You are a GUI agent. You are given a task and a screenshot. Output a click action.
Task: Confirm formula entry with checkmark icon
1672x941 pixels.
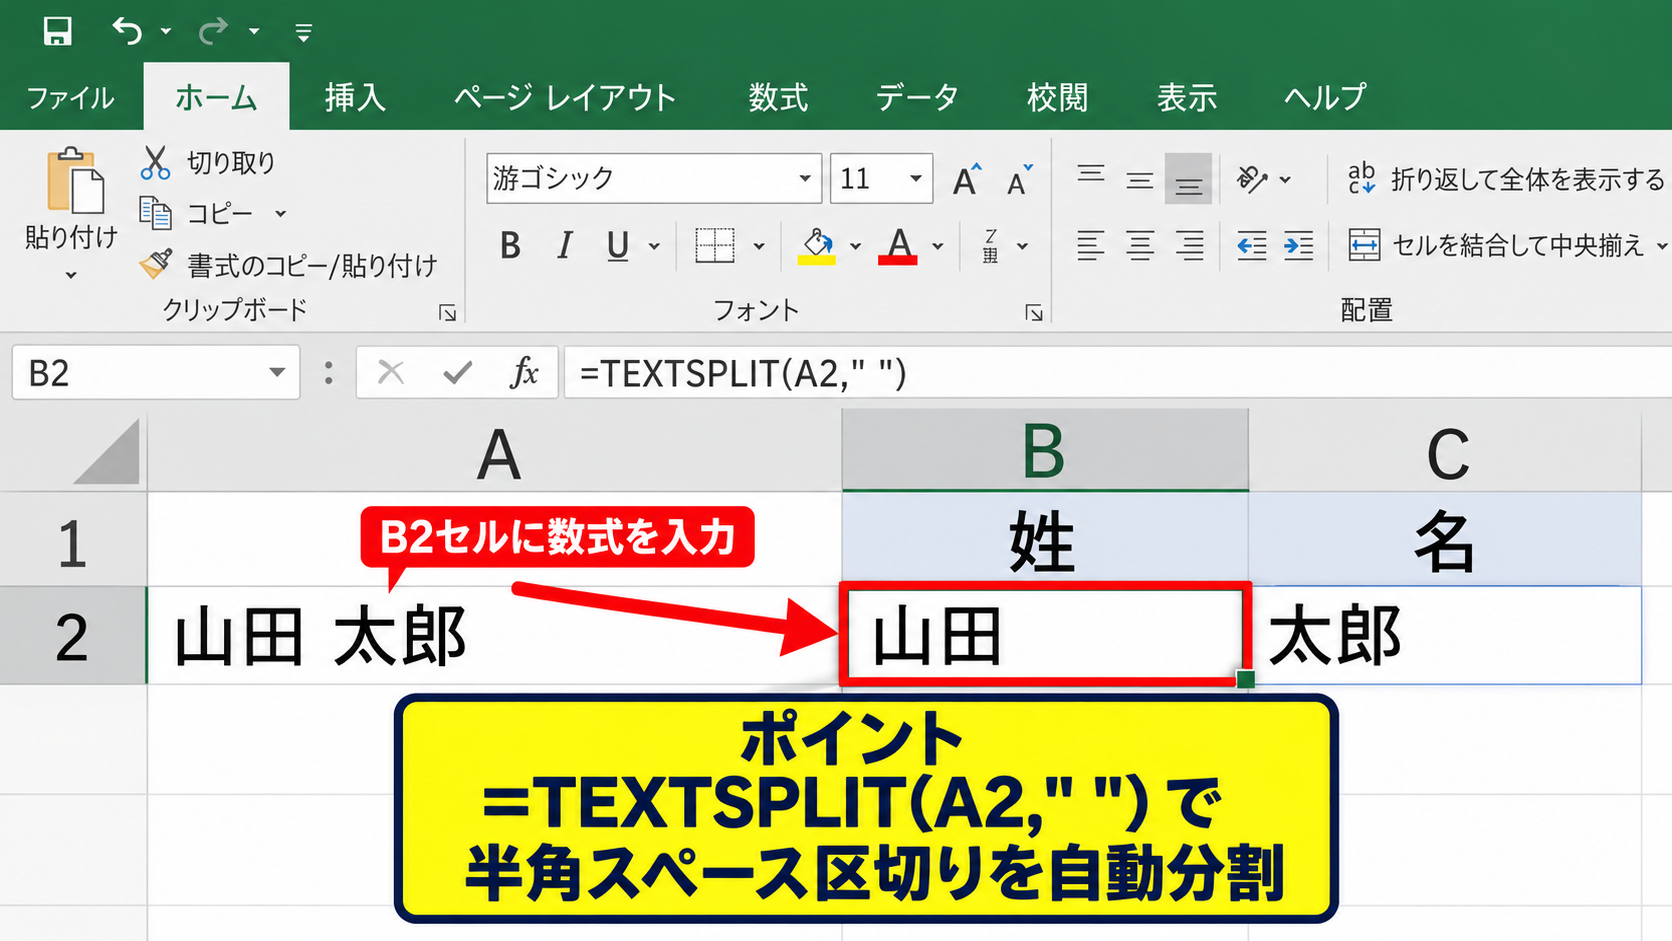pyautogui.click(x=458, y=373)
